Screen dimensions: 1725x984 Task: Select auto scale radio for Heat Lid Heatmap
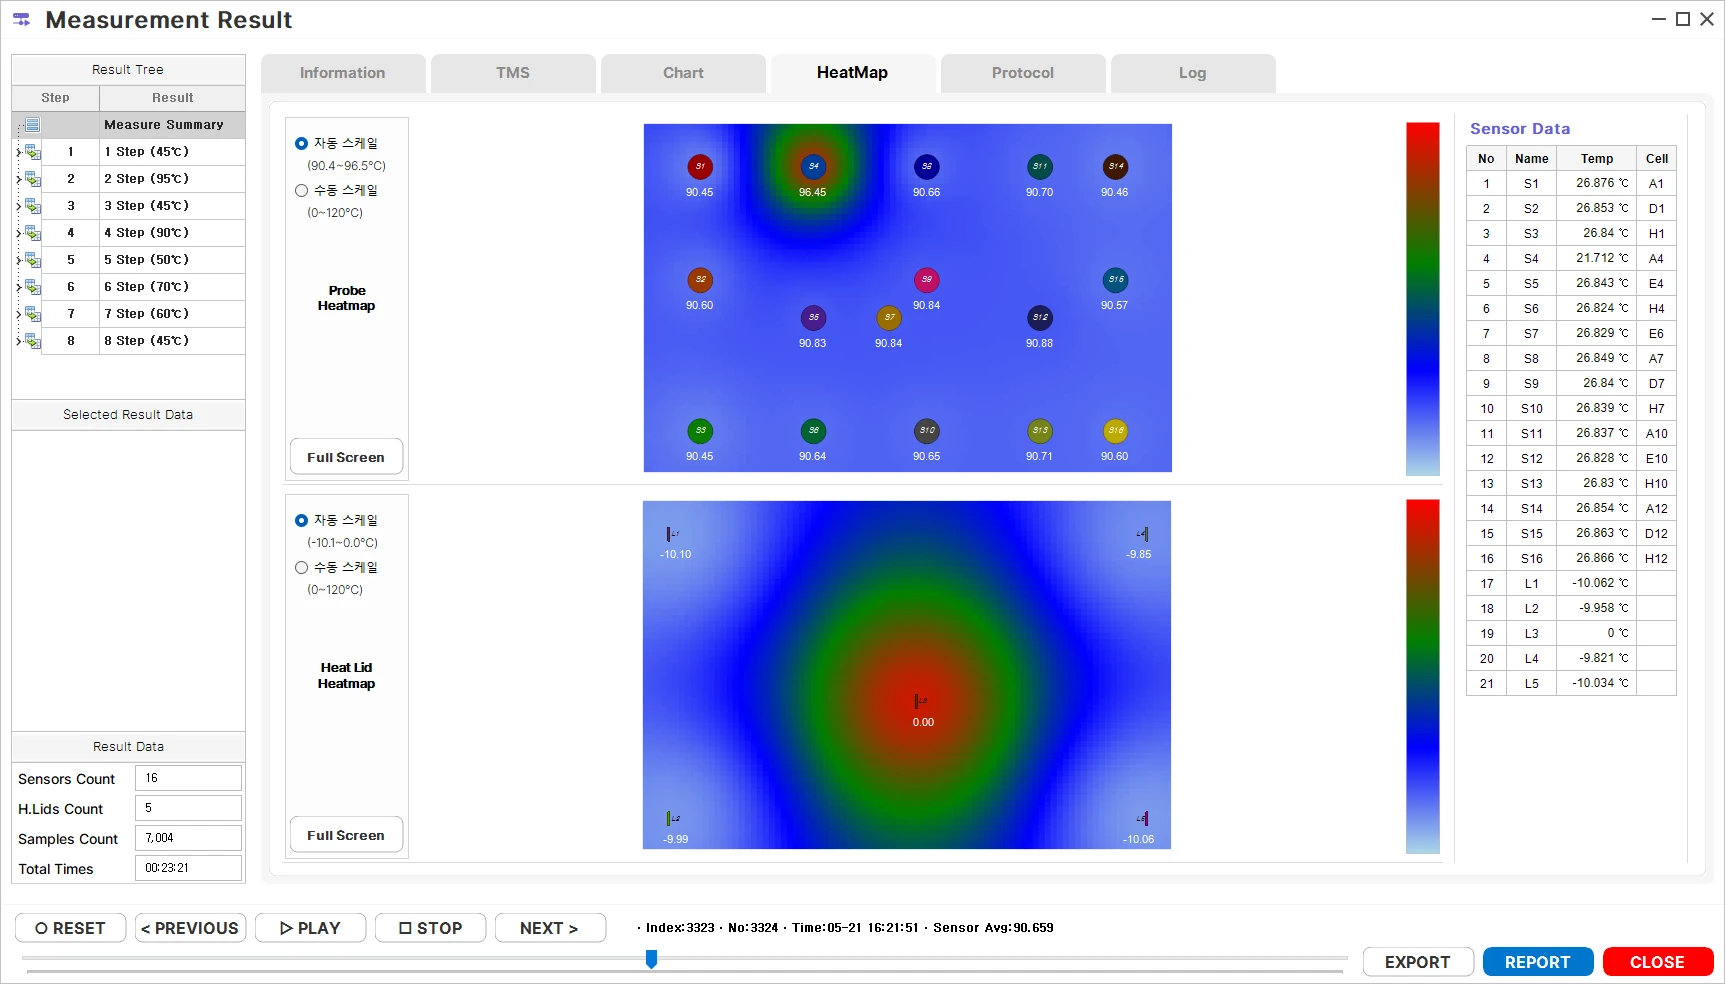pyautogui.click(x=301, y=520)
